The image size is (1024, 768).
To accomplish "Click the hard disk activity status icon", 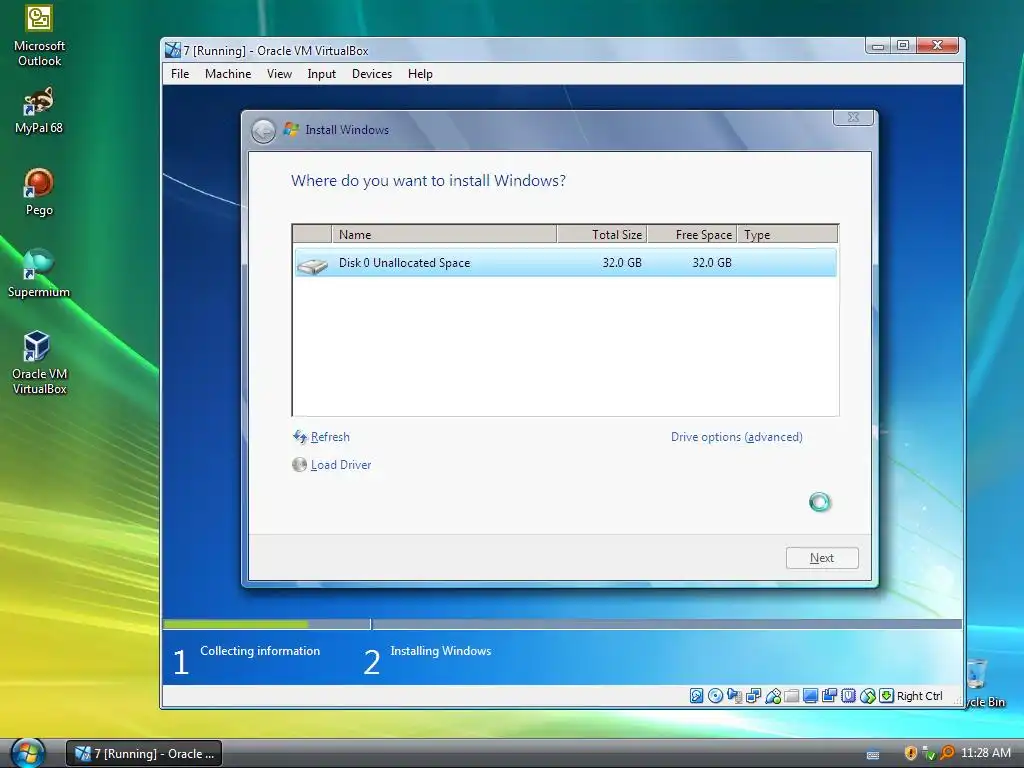I will [697, 696].
